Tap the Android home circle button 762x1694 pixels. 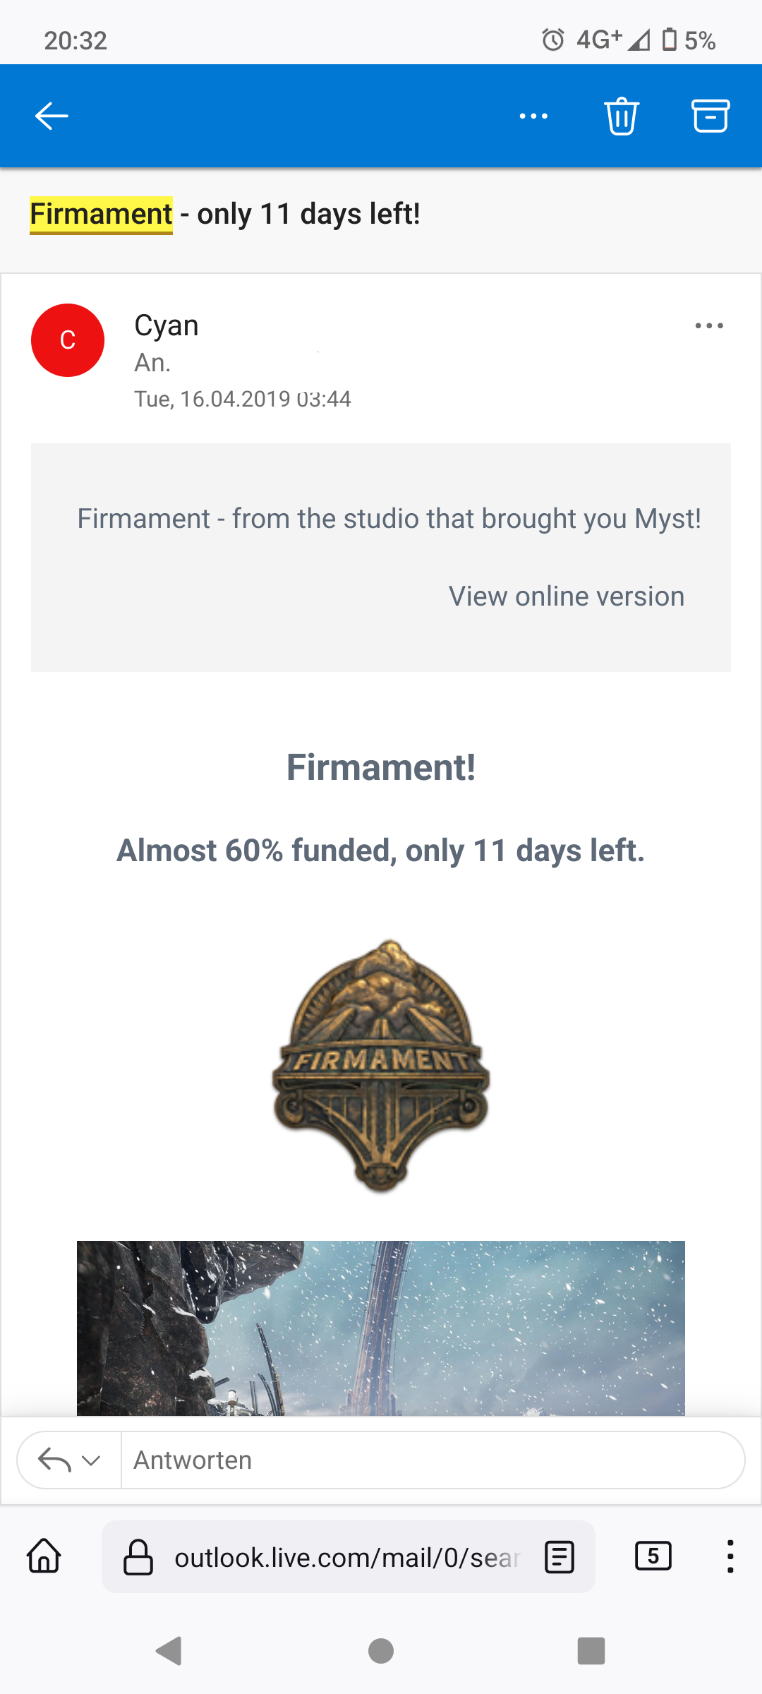[x=381, y=1650]
